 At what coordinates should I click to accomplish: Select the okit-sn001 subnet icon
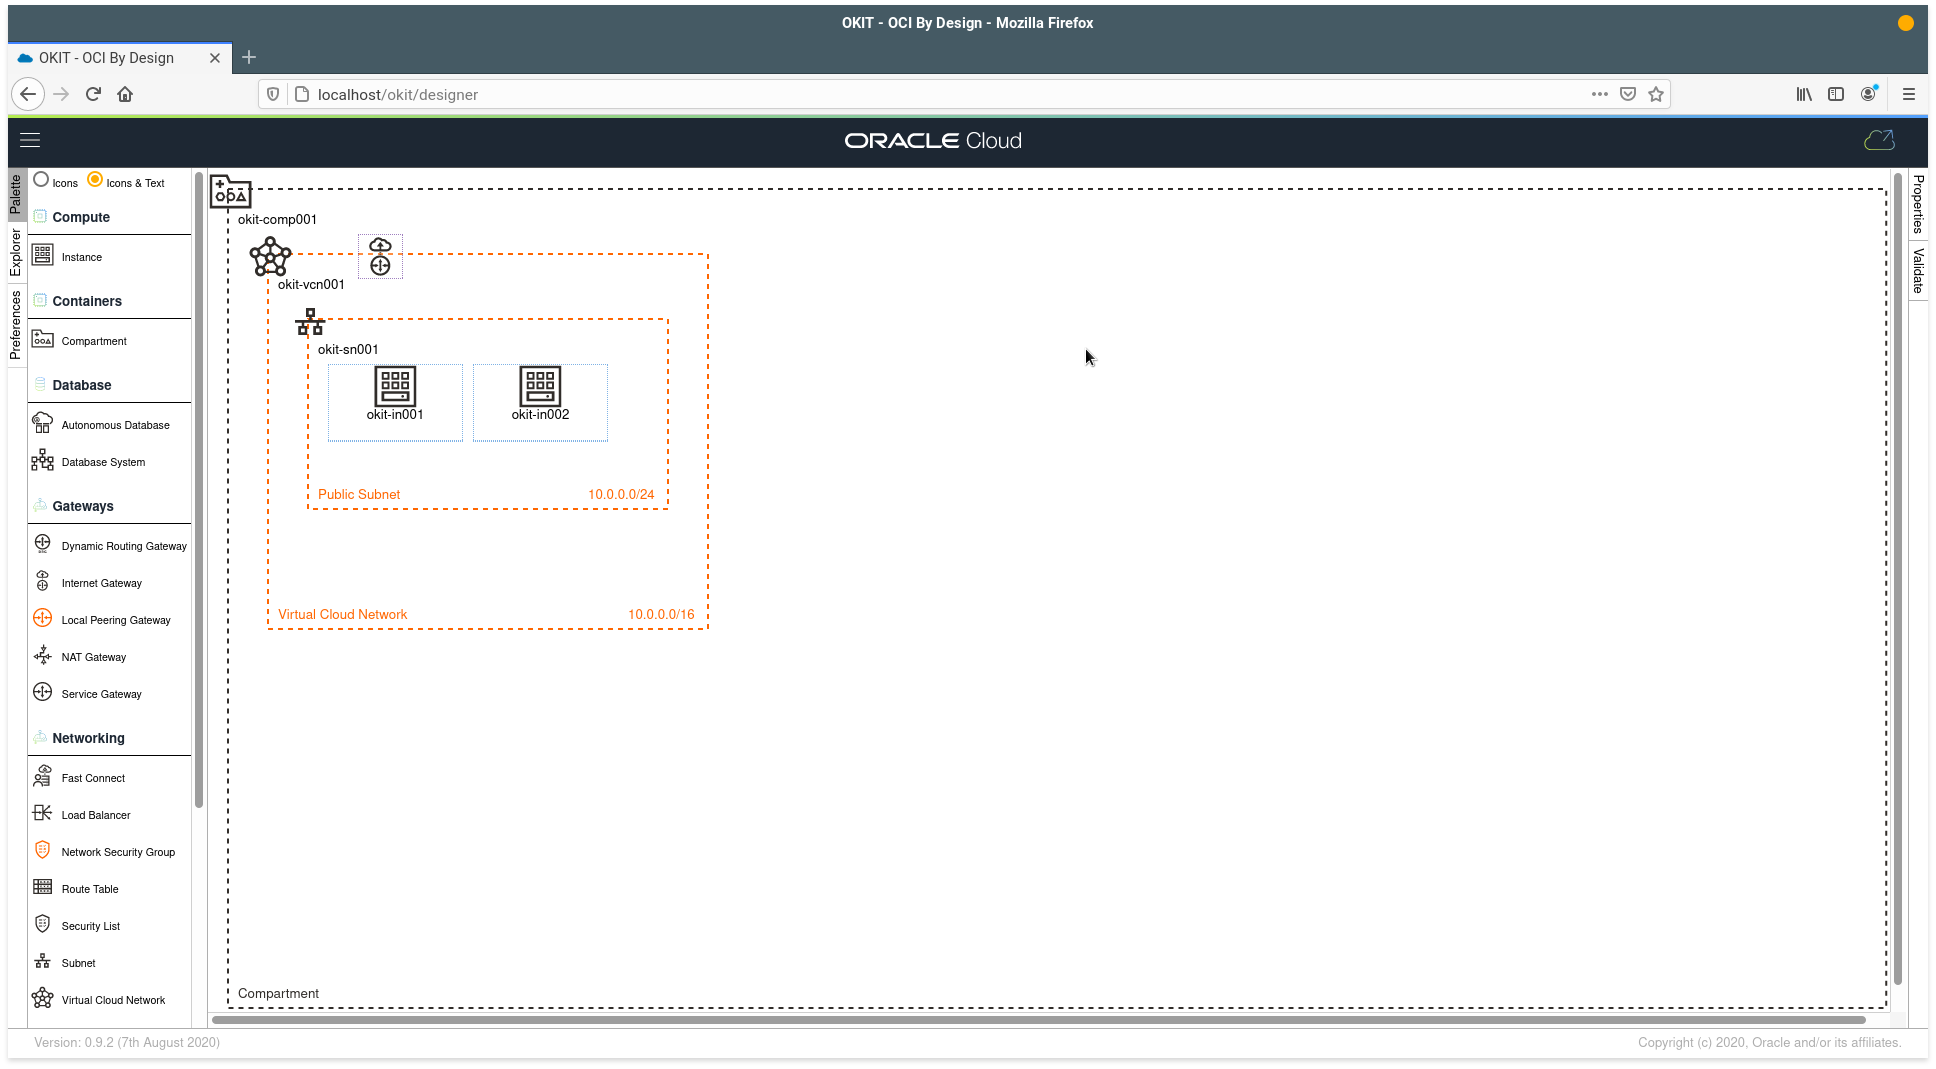pyautogui.click(x=310, y=322)
